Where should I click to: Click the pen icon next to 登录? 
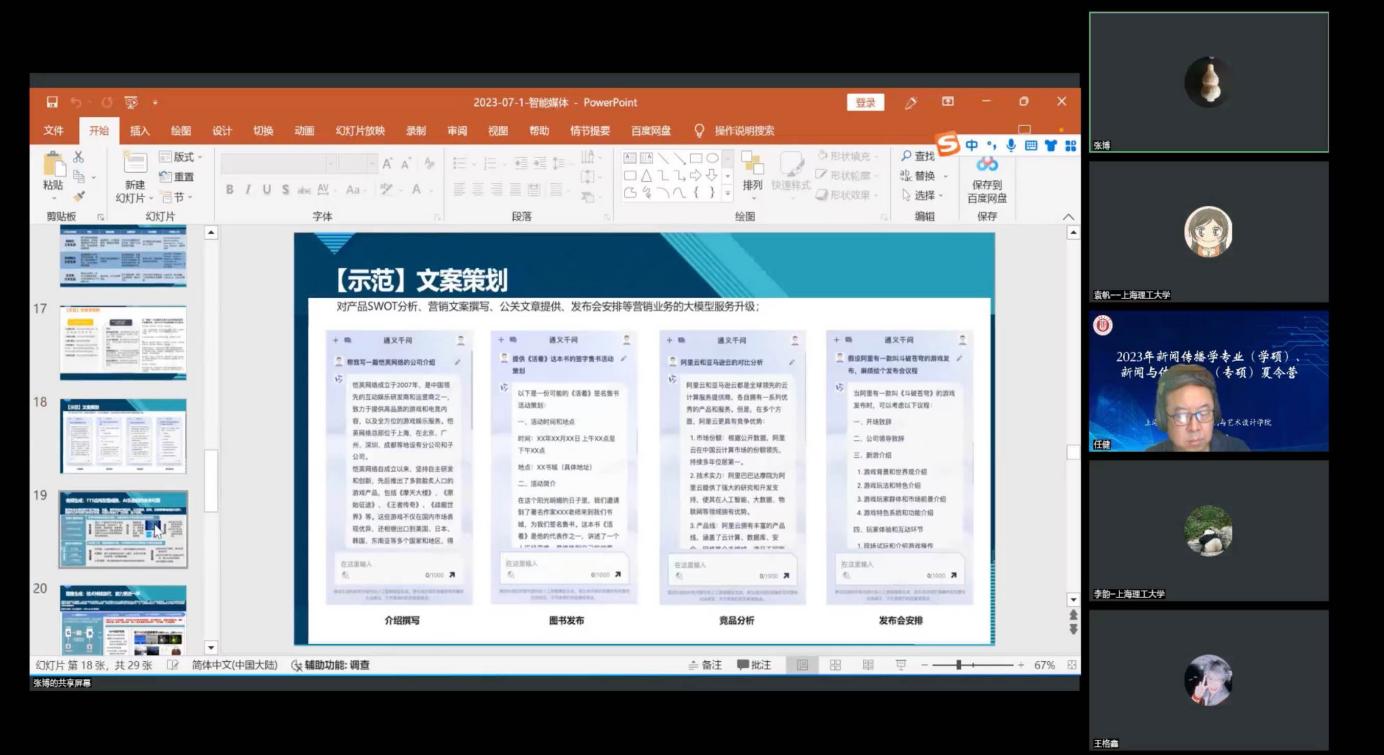coord(911,102)
